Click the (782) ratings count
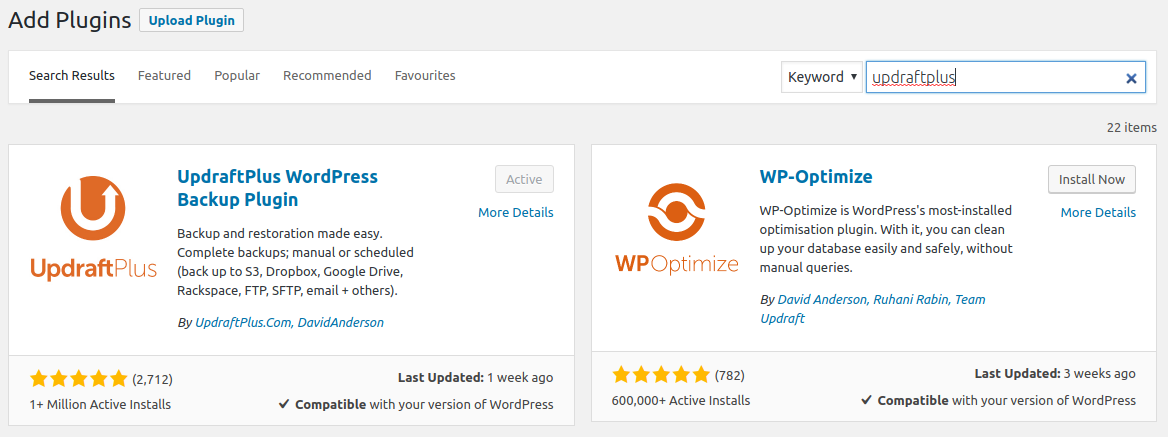The image size is (1168, 437). click(729, 375)
